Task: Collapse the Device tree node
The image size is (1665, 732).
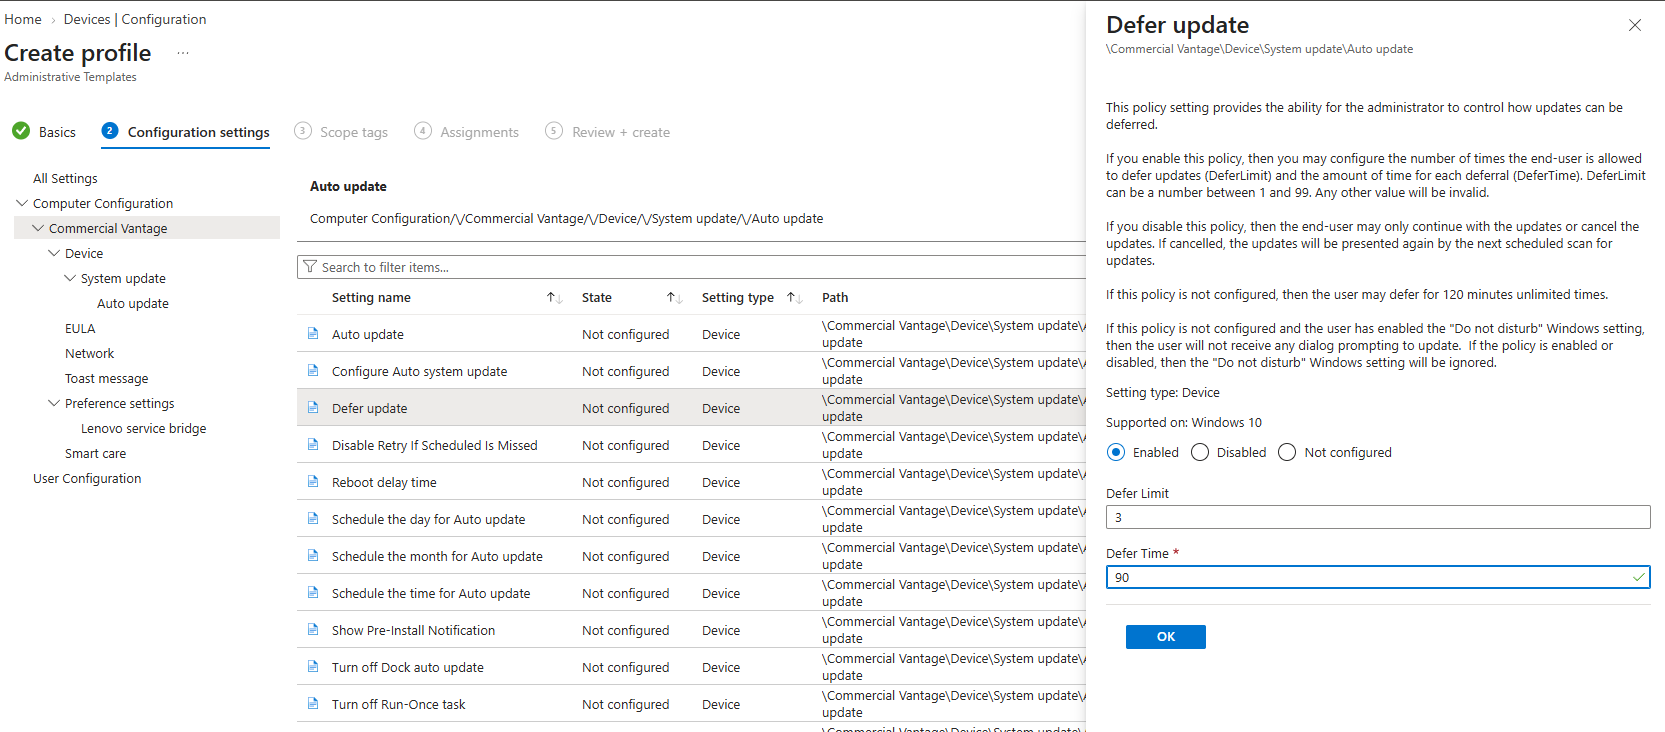Action: point(54,253)
